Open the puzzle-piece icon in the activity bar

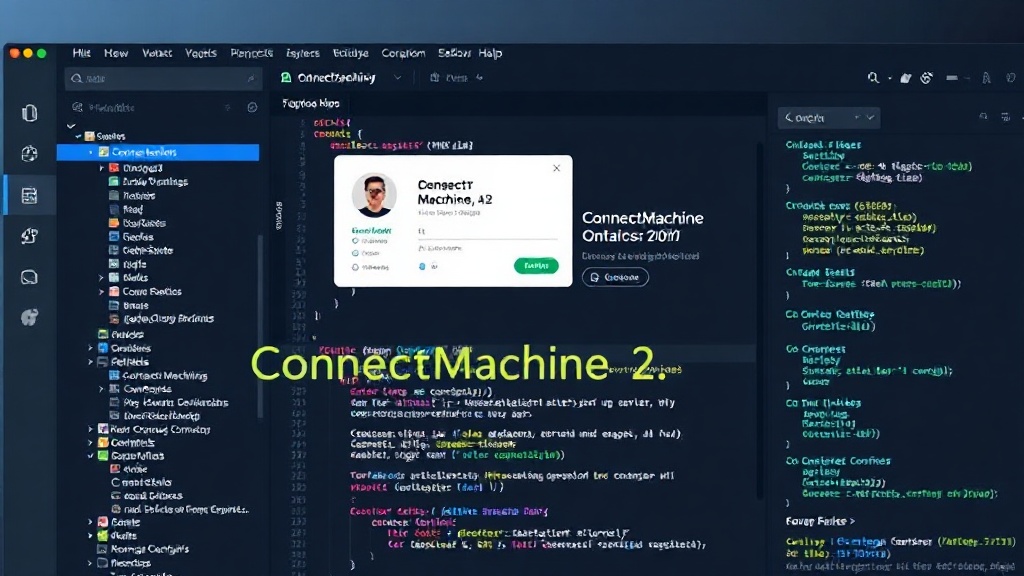click(29, 236)
